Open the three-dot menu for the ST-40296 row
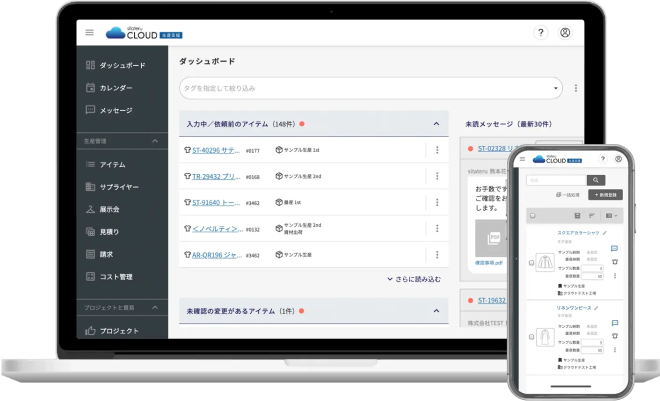 tap(437, 150)
